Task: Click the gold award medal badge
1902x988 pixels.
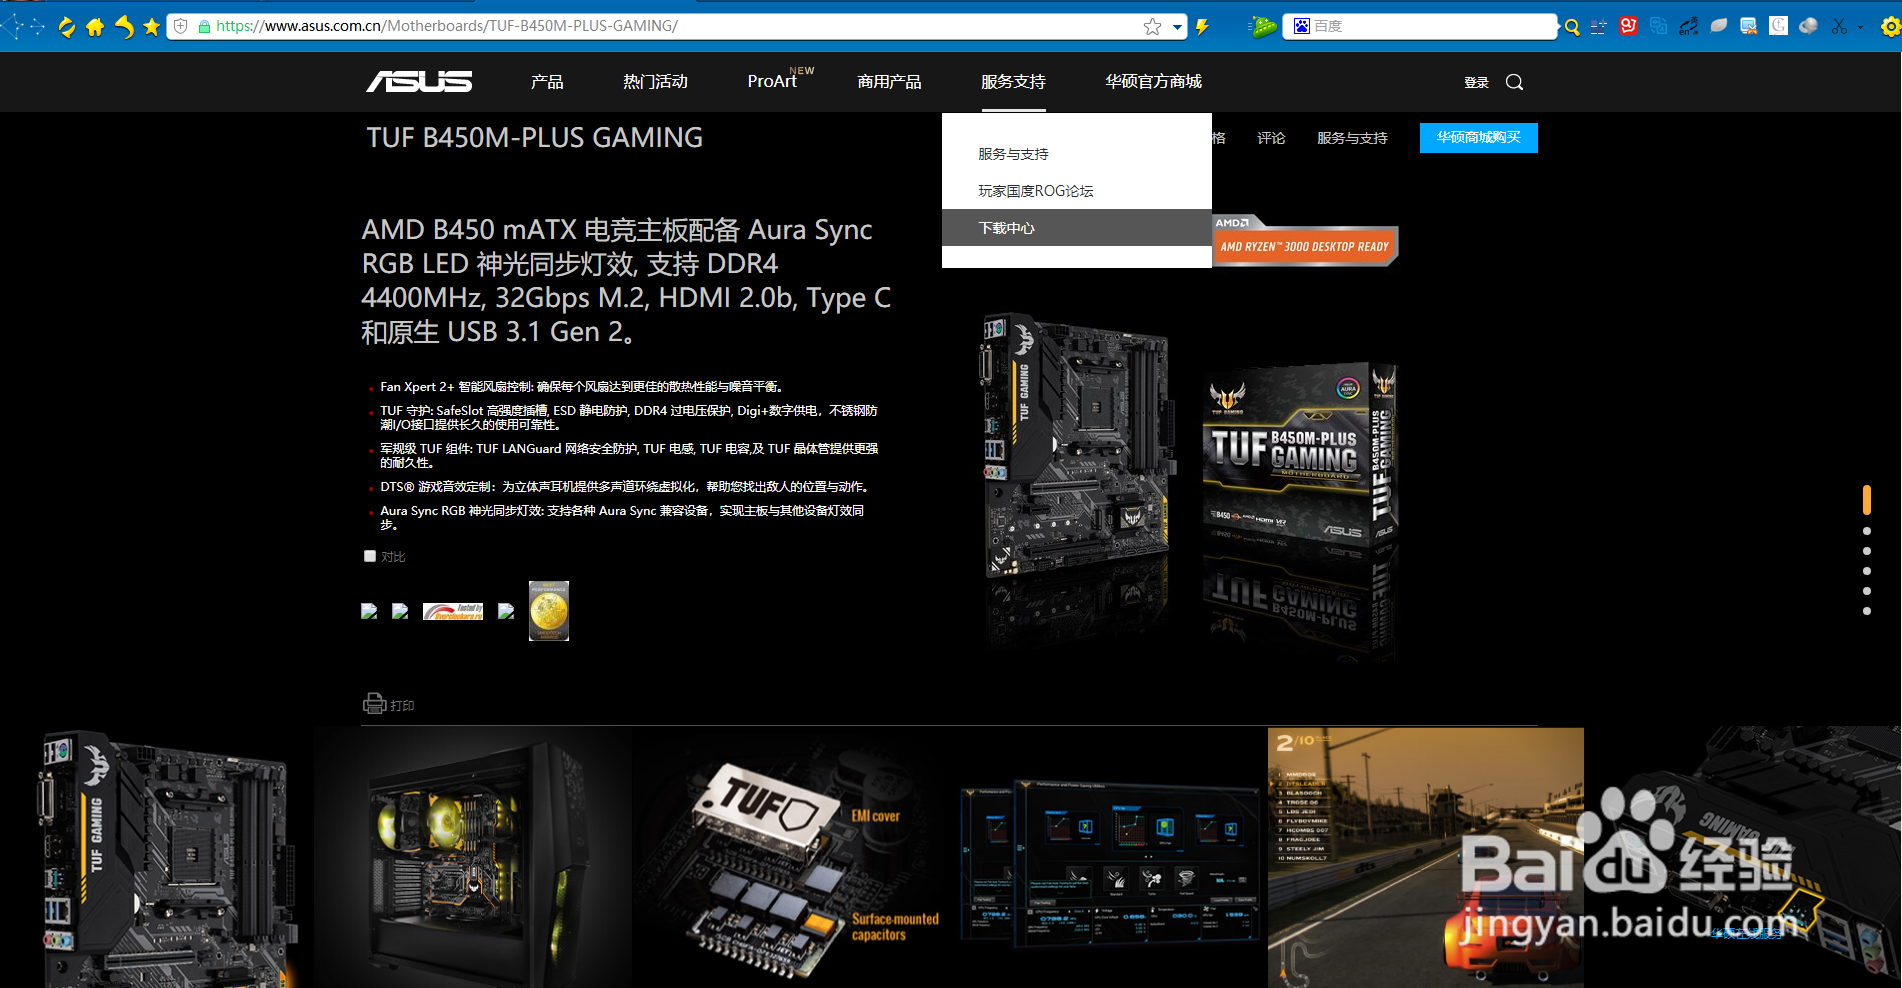Action: tap(549, 611)
